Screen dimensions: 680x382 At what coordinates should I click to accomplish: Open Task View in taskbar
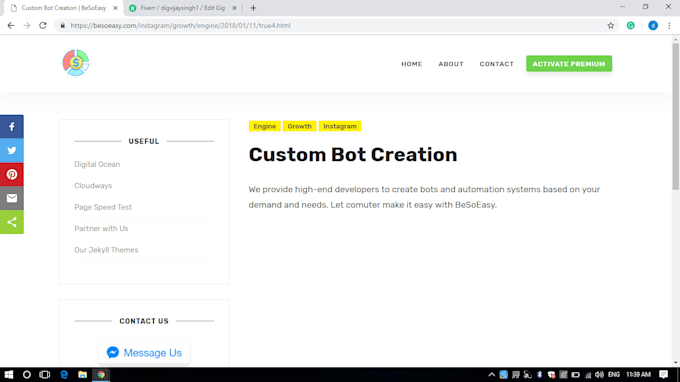pos(45,375)
